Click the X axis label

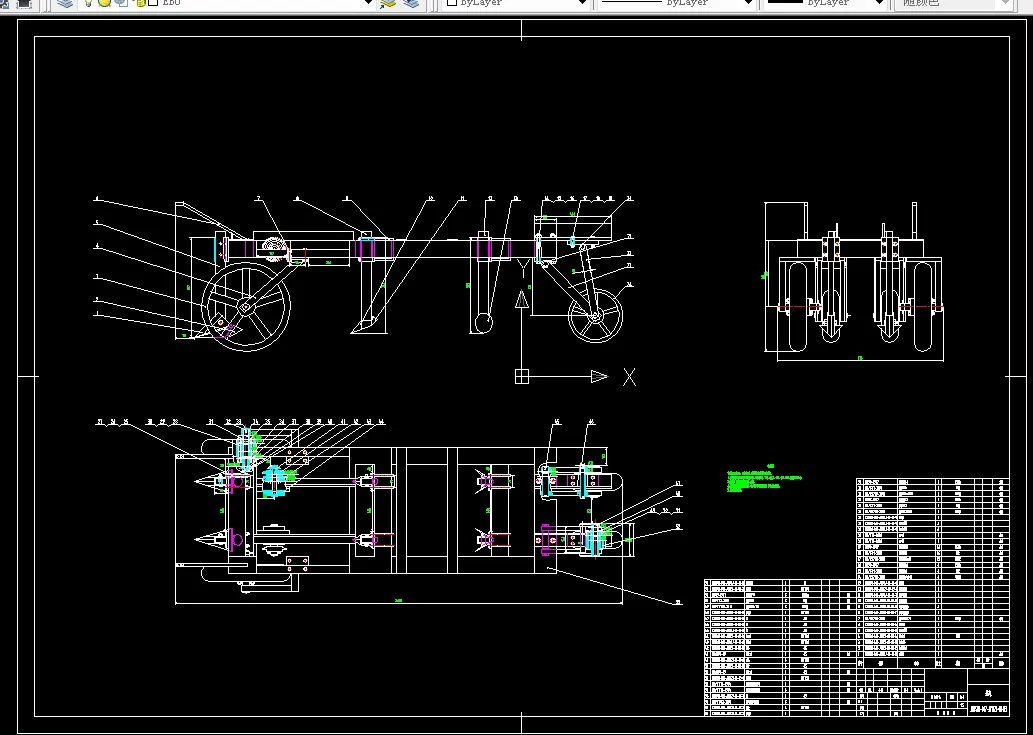coord(629,377)
